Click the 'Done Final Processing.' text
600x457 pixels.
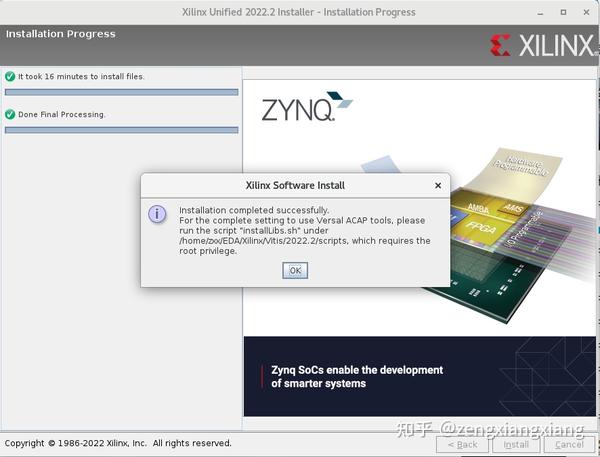pos(62,114)
